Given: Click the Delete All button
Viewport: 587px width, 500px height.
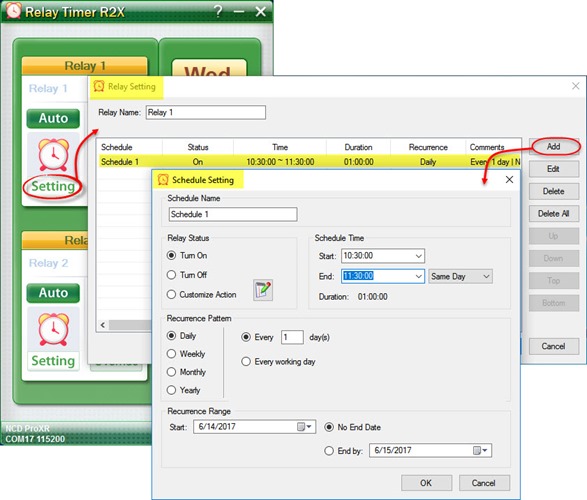Looking at the screenshot, I should tap(554, 214).
